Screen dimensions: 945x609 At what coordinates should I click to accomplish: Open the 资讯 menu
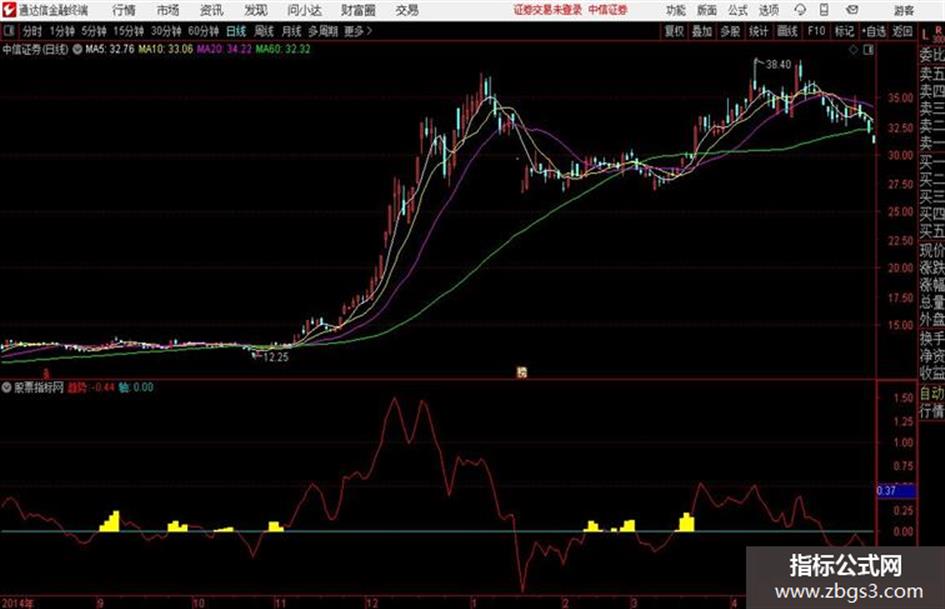211,10
